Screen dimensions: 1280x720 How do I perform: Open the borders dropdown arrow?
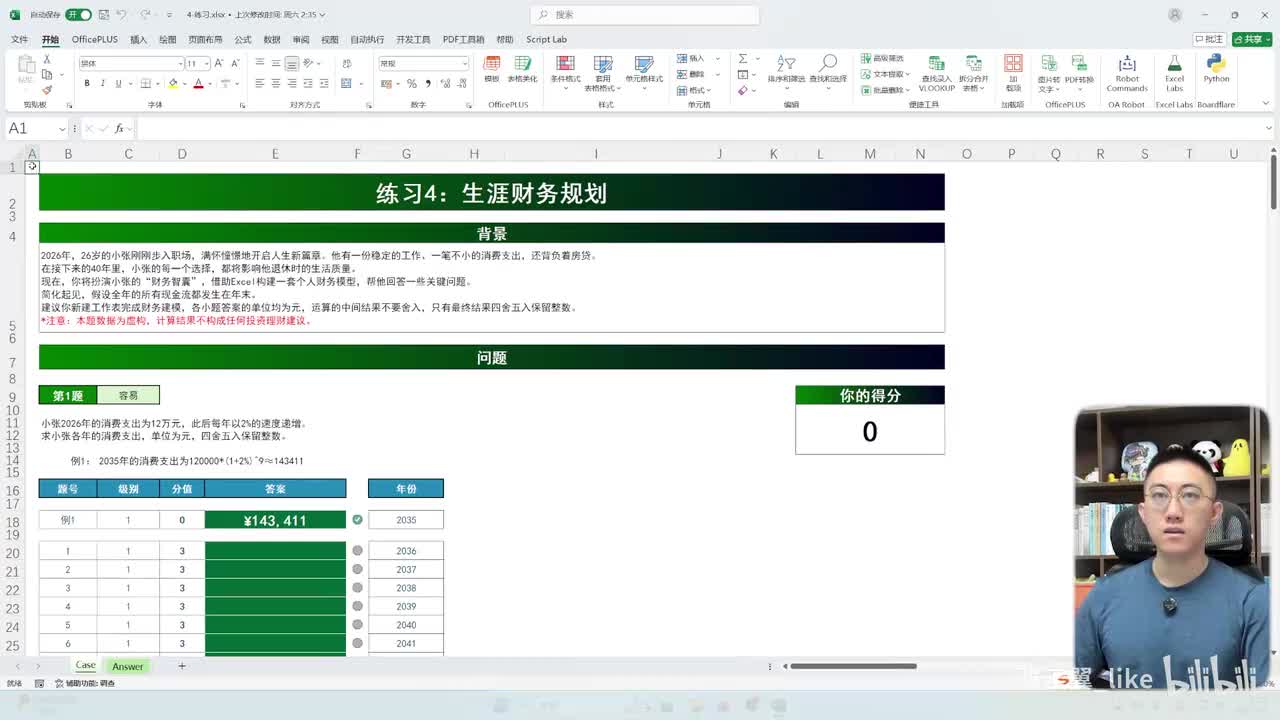157,84
